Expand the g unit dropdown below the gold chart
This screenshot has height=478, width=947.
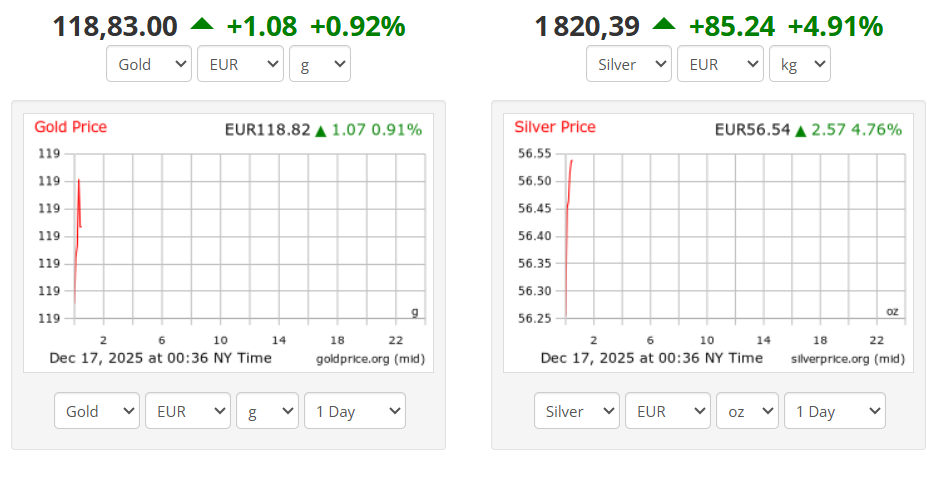point(267,411)
